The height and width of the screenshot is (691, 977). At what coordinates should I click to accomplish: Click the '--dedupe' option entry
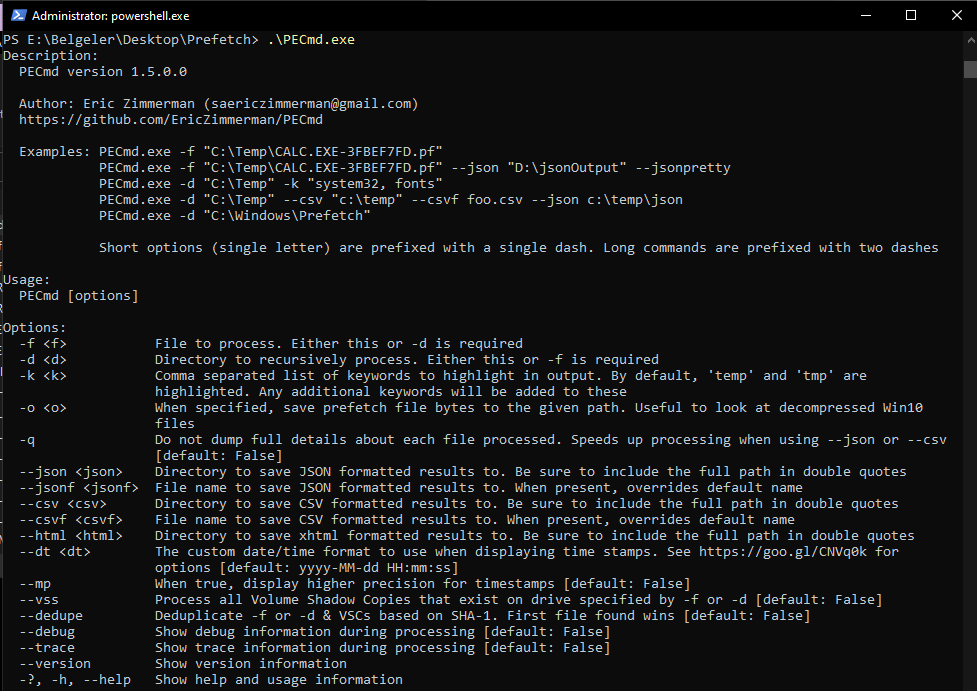51,616
